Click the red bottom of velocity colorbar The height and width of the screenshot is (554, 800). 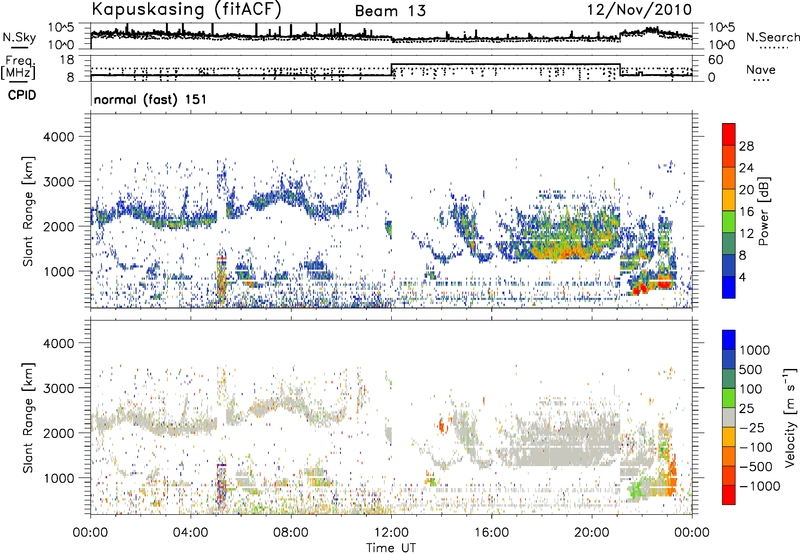point(729,495)
